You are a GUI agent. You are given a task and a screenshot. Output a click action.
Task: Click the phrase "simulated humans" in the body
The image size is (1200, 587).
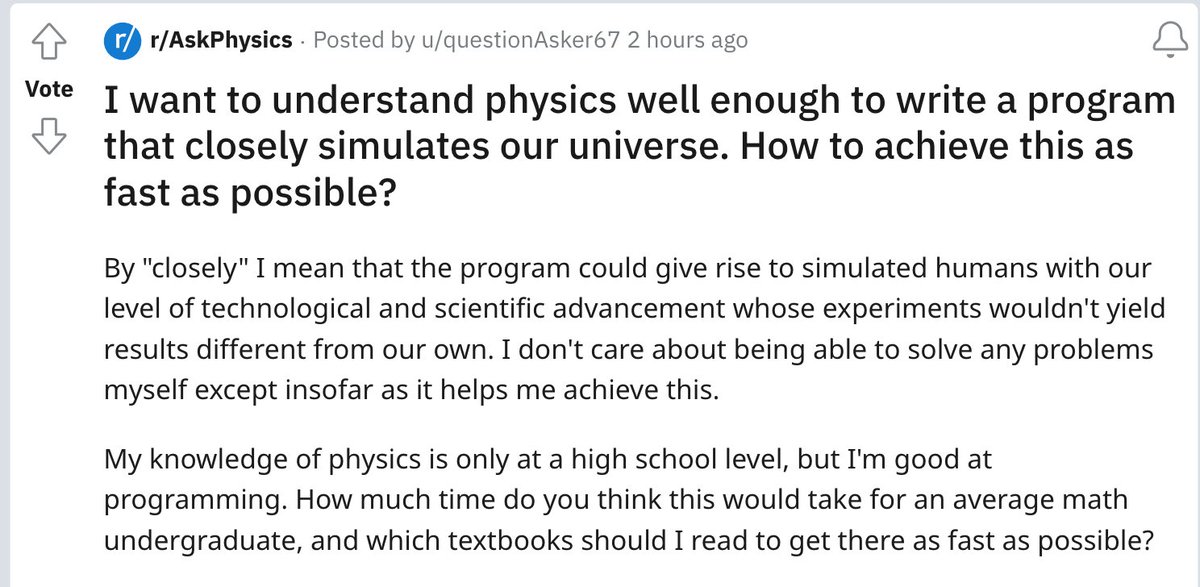[915, 270]
